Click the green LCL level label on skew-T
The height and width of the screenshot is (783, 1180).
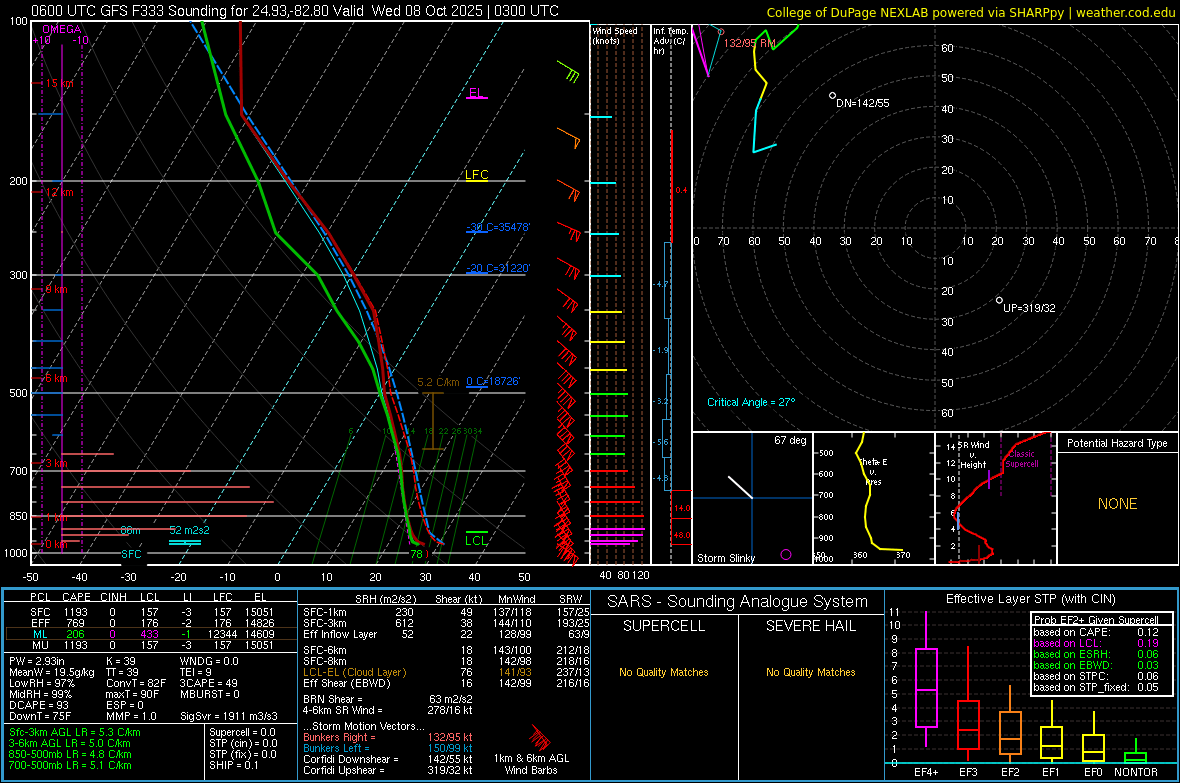pyautogui.click(x=476, y=540)
